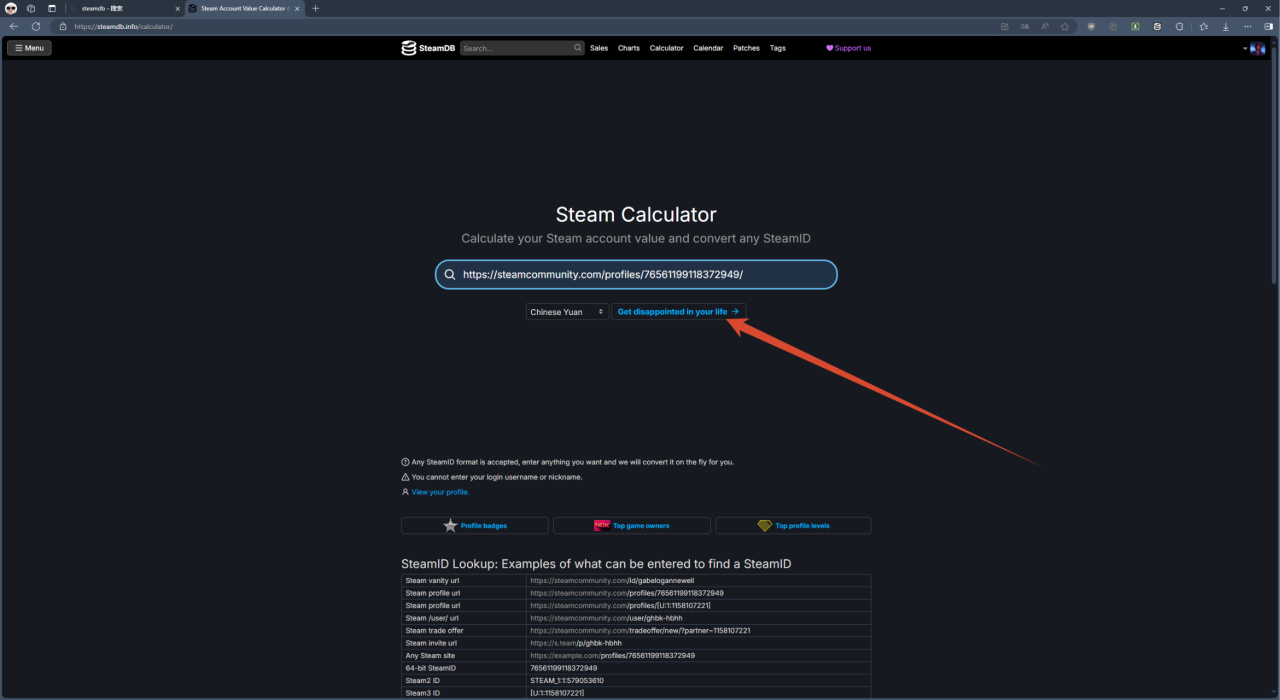Open the SteamDB user avatar dropdown
The height and width of the screenshot is (700, 1280).
[x=1256, y=48]
